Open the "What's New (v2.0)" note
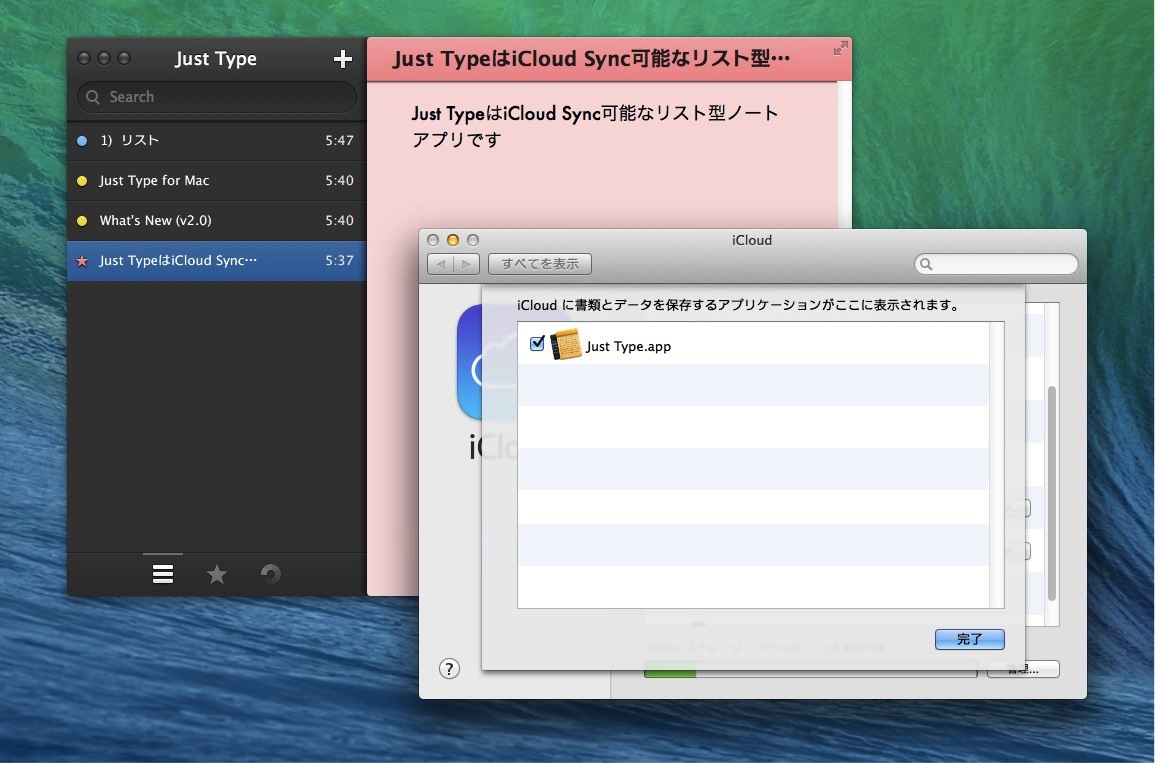 click(x=217, y=220)
